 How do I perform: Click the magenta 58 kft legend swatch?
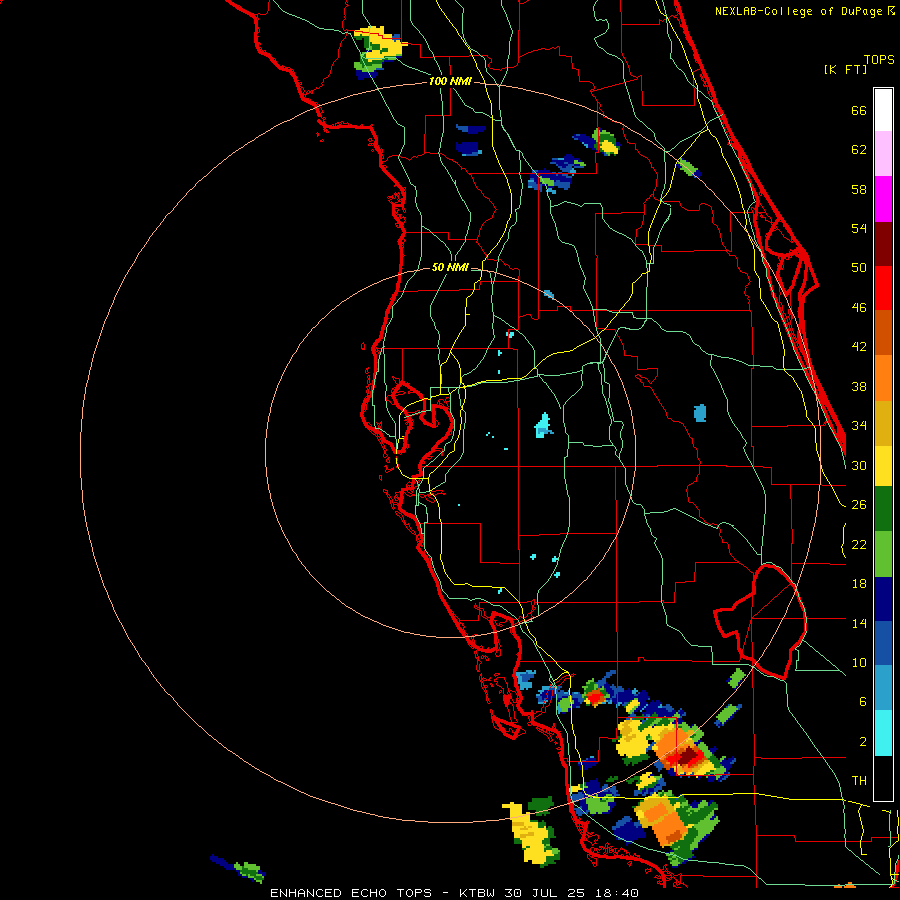pyautogui.click(x=883, y=199)
